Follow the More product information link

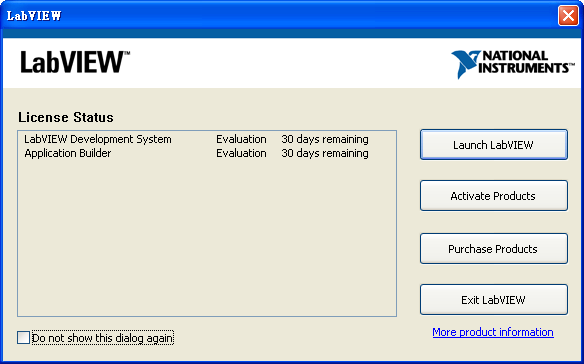click(x=493, y=332)
